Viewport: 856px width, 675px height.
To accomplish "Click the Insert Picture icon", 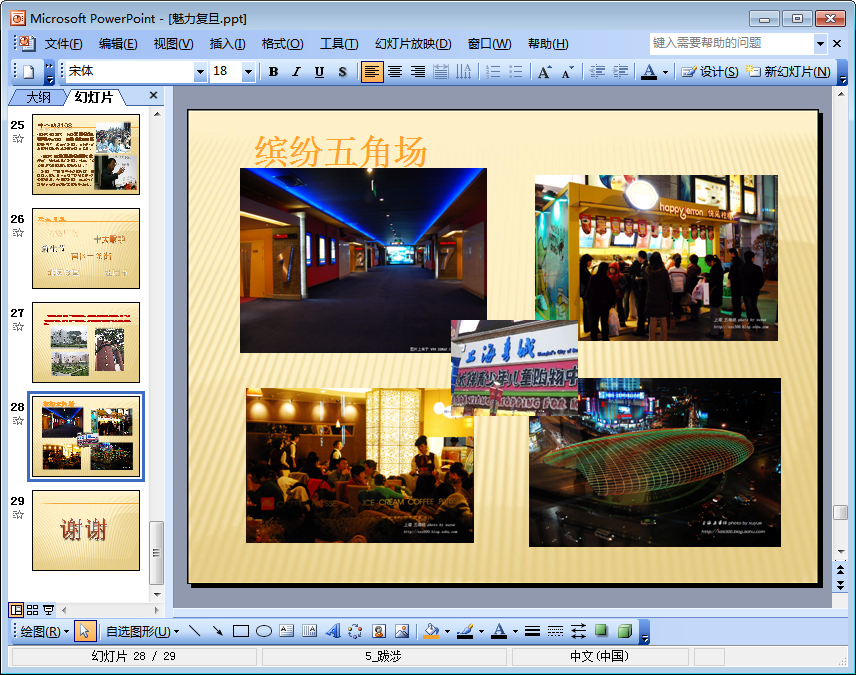I will (402, 631).
